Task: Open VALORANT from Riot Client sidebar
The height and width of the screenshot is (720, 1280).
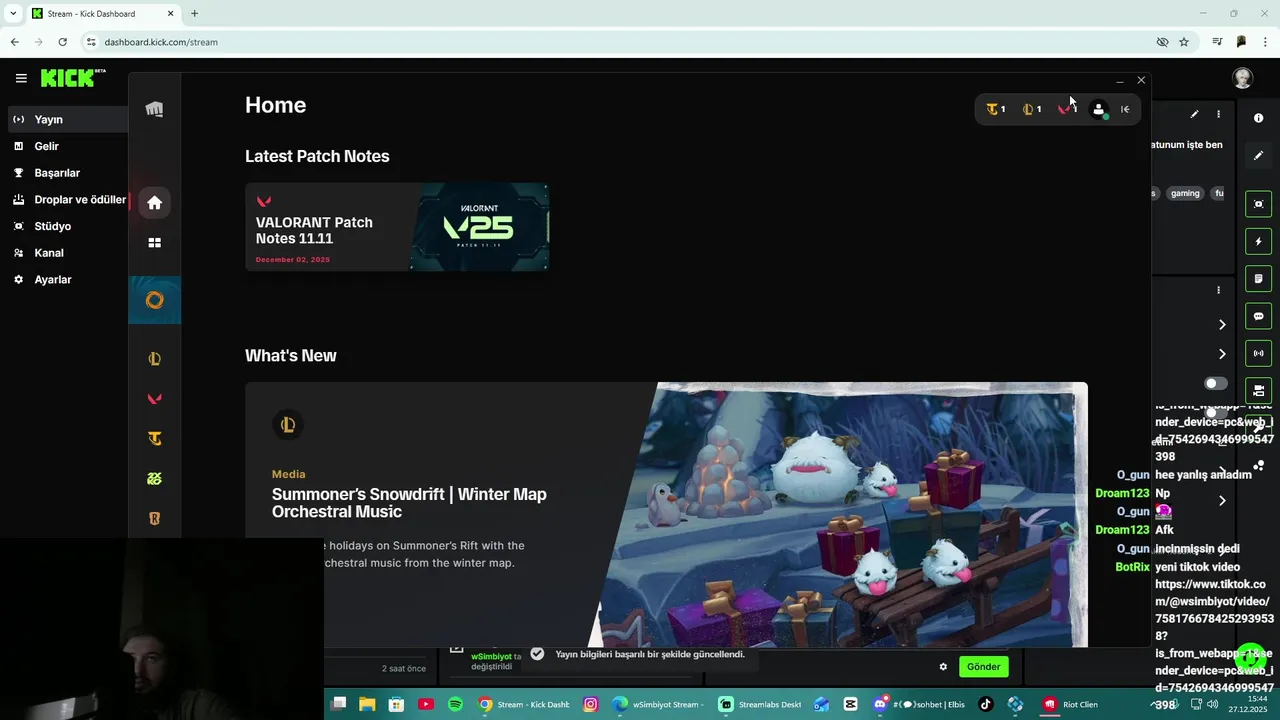Action: coord(154,399)
